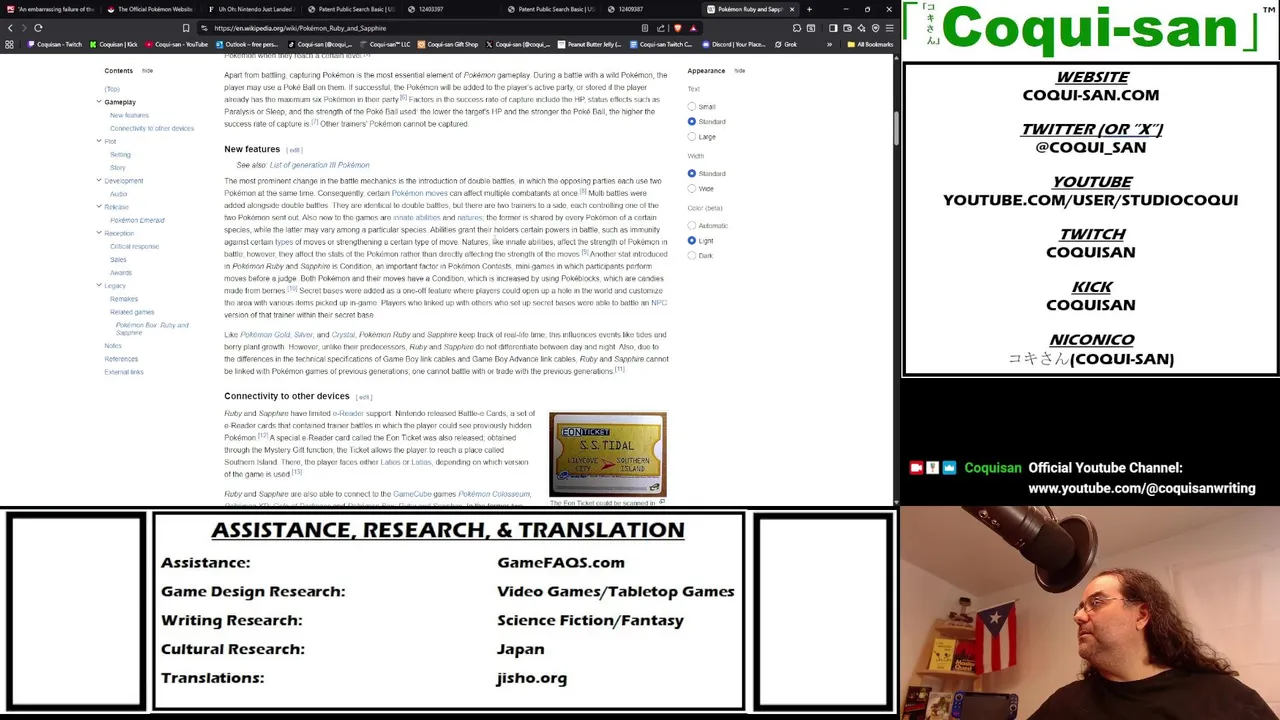Open the extensions puzzle icon
Screen dimensions: 1280x720
point(797,28)
